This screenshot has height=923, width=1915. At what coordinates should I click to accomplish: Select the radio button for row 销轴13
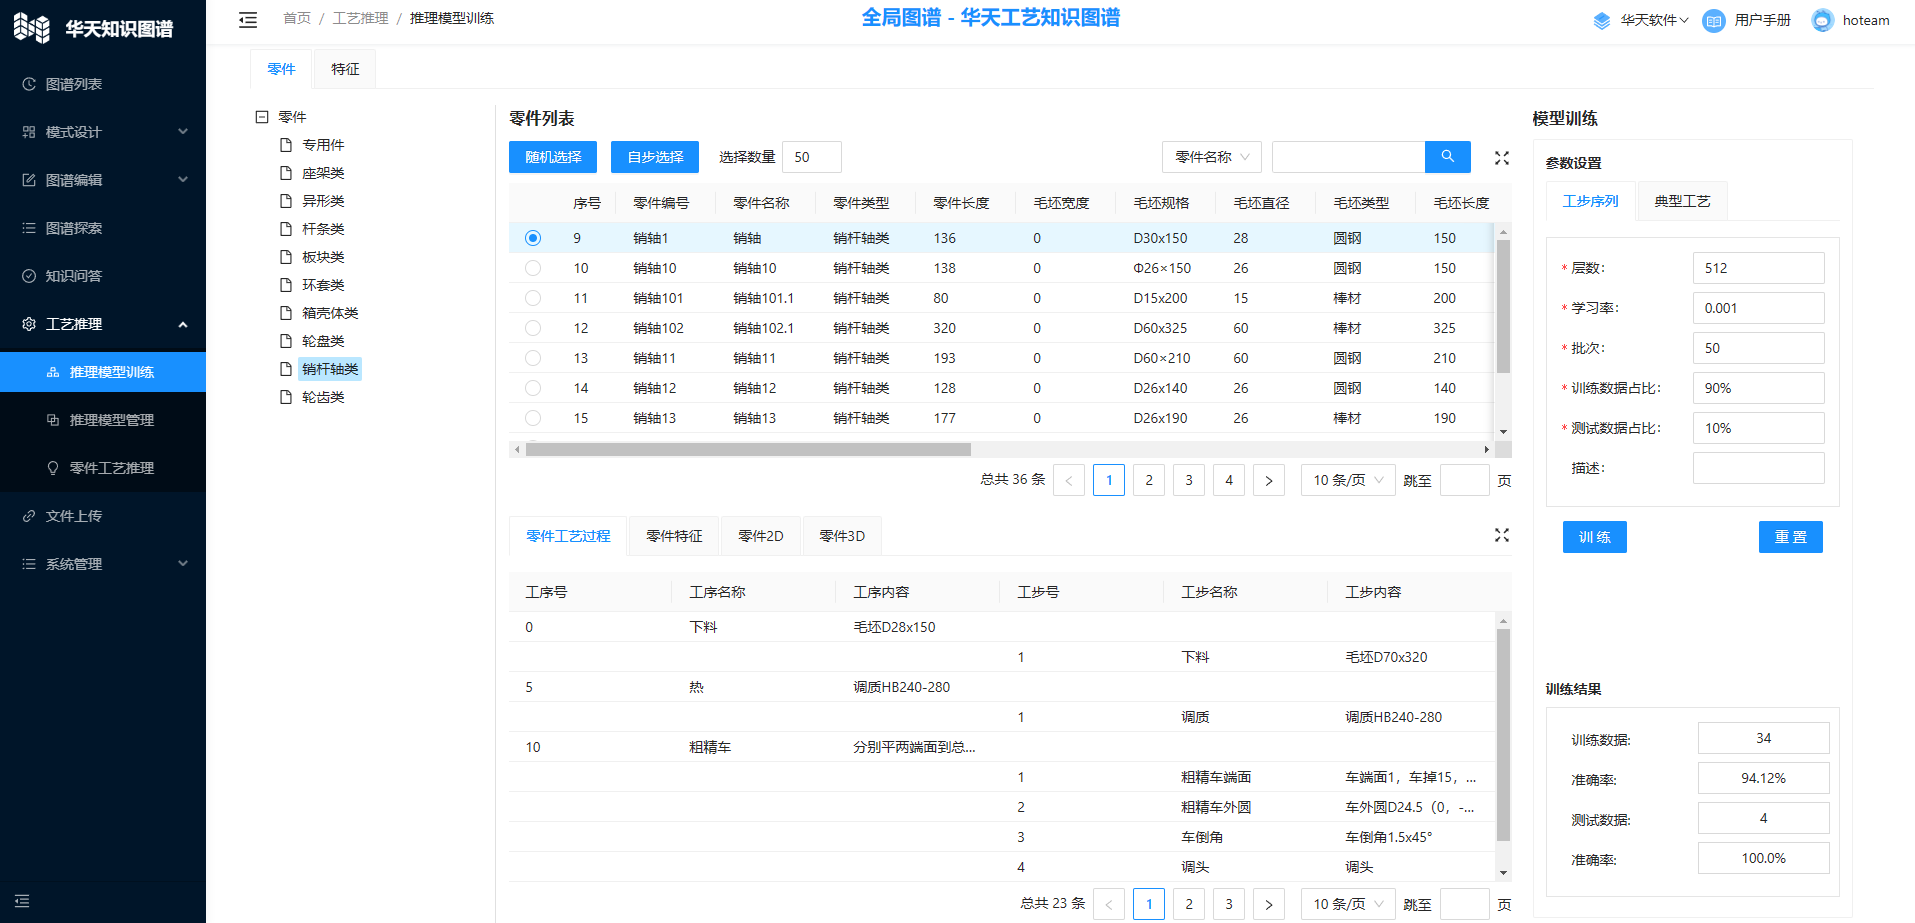pyautogui.click(x=533, y=418)
